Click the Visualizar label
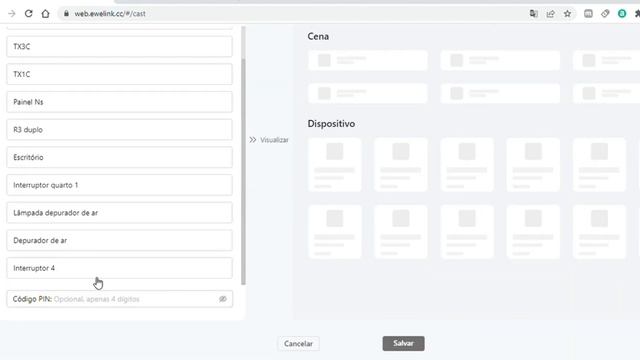Screen dimensions: 640x360 click(274, 140)
